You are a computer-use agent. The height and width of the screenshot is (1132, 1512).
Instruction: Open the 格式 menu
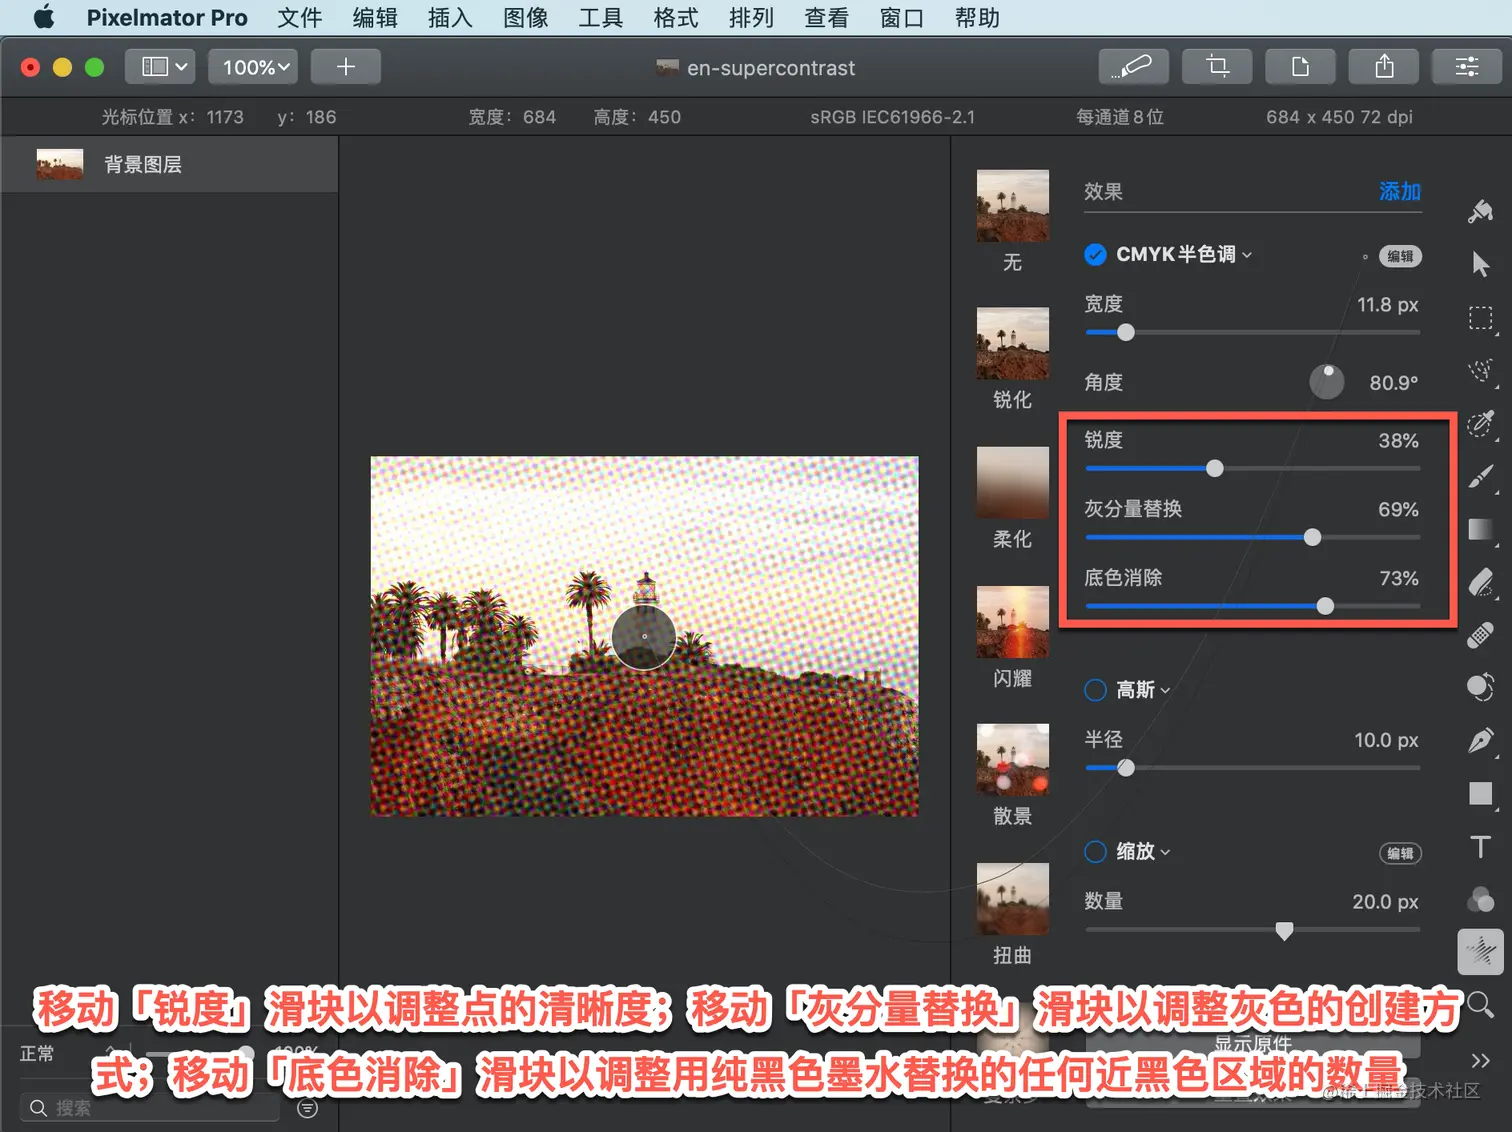676,18
